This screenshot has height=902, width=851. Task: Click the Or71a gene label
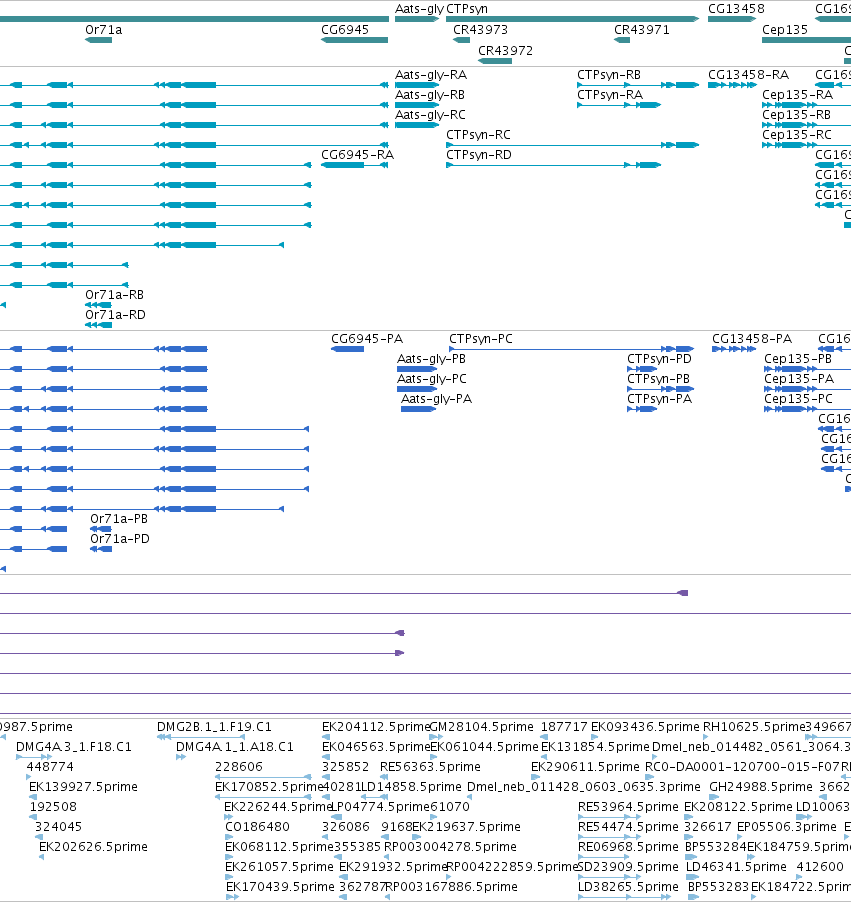(x=104, y=30)
